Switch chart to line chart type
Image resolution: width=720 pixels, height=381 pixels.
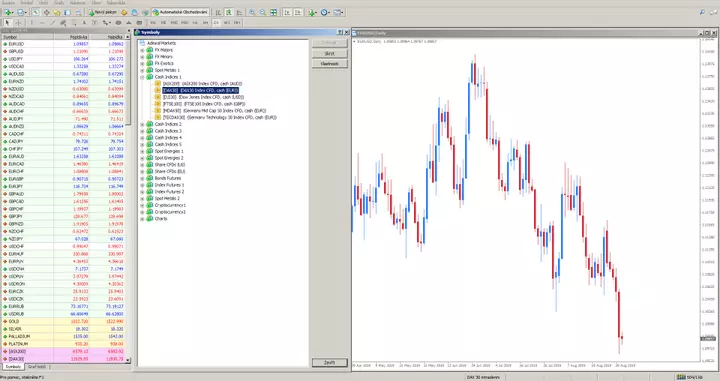[239, 12]
